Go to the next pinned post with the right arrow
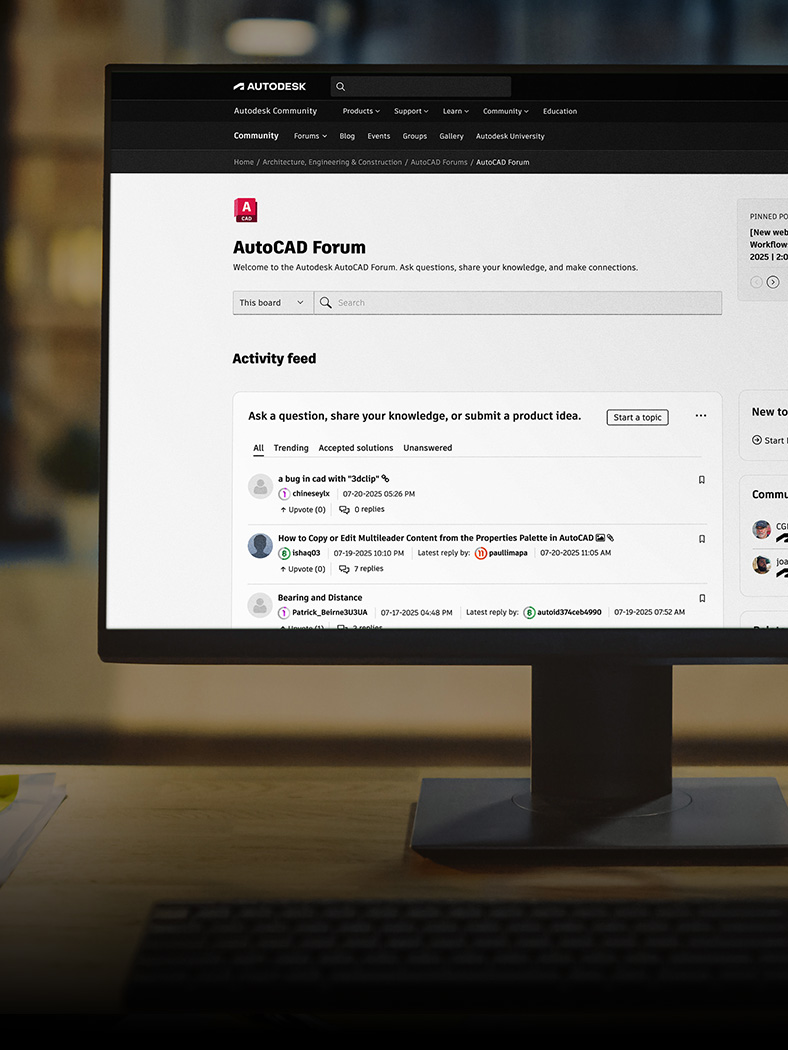This screenshot has width=788, height=1050. coord(773,282)
